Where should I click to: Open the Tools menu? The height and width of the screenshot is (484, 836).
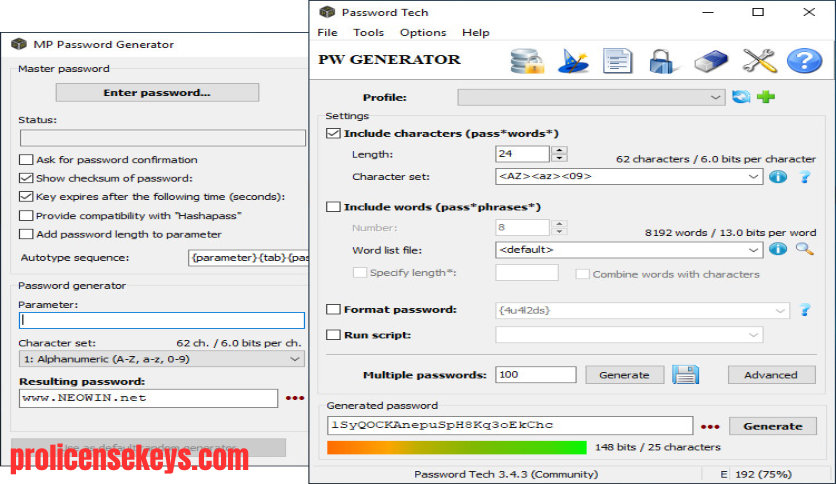tap(368, 33)
